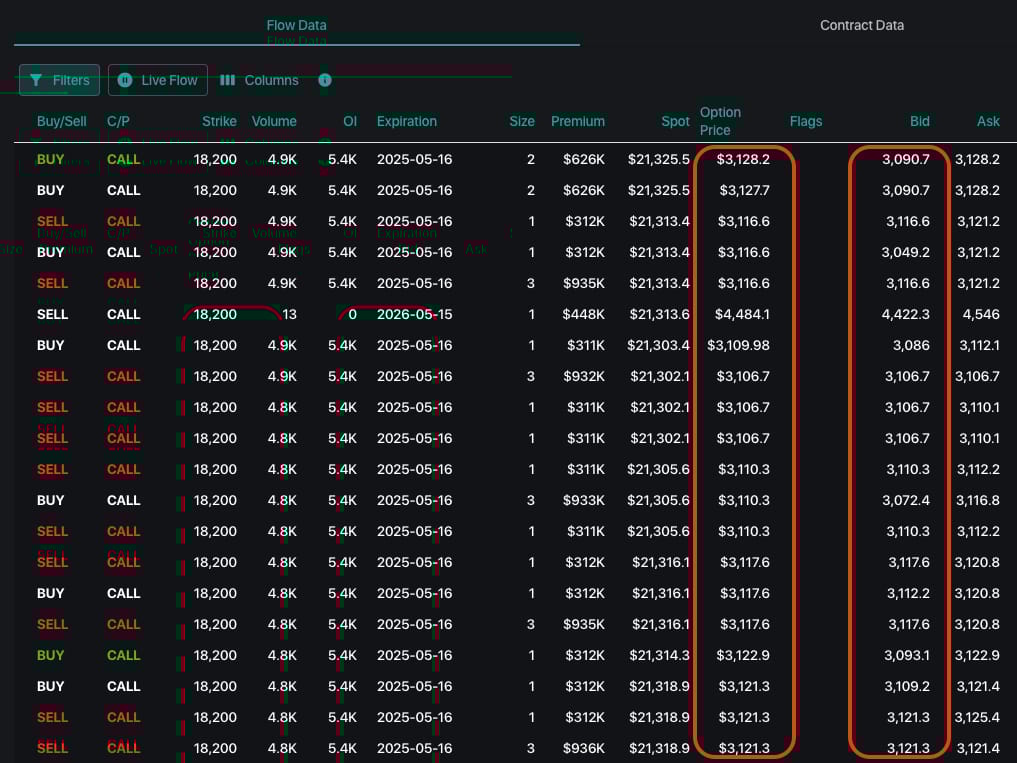Click the info circle icon beside Columns

pos(325,80)
